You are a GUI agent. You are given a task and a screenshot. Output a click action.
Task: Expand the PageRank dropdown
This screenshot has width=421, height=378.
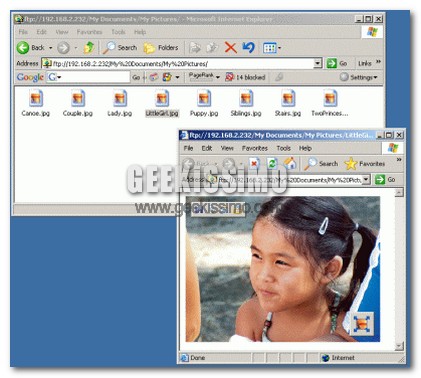(x=218, y=77)
